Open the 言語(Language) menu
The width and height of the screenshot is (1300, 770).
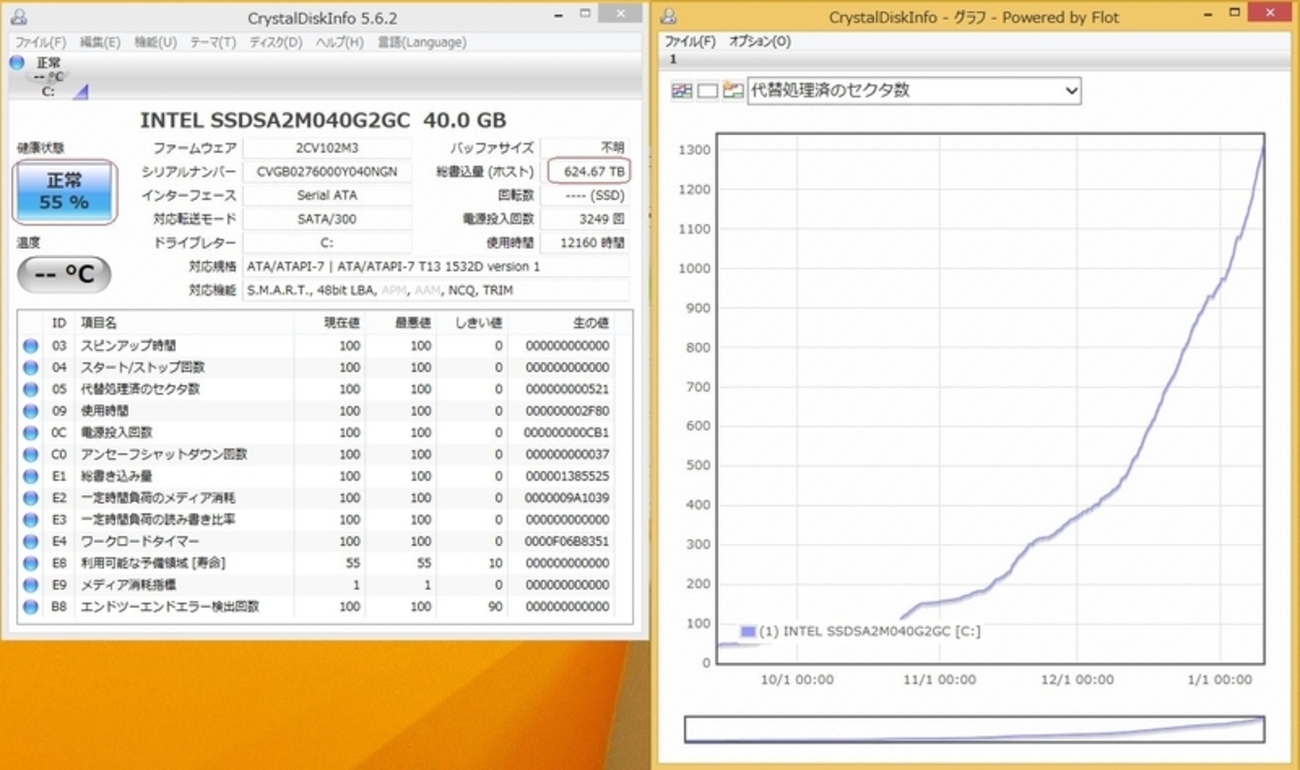(x=421, y=42)
